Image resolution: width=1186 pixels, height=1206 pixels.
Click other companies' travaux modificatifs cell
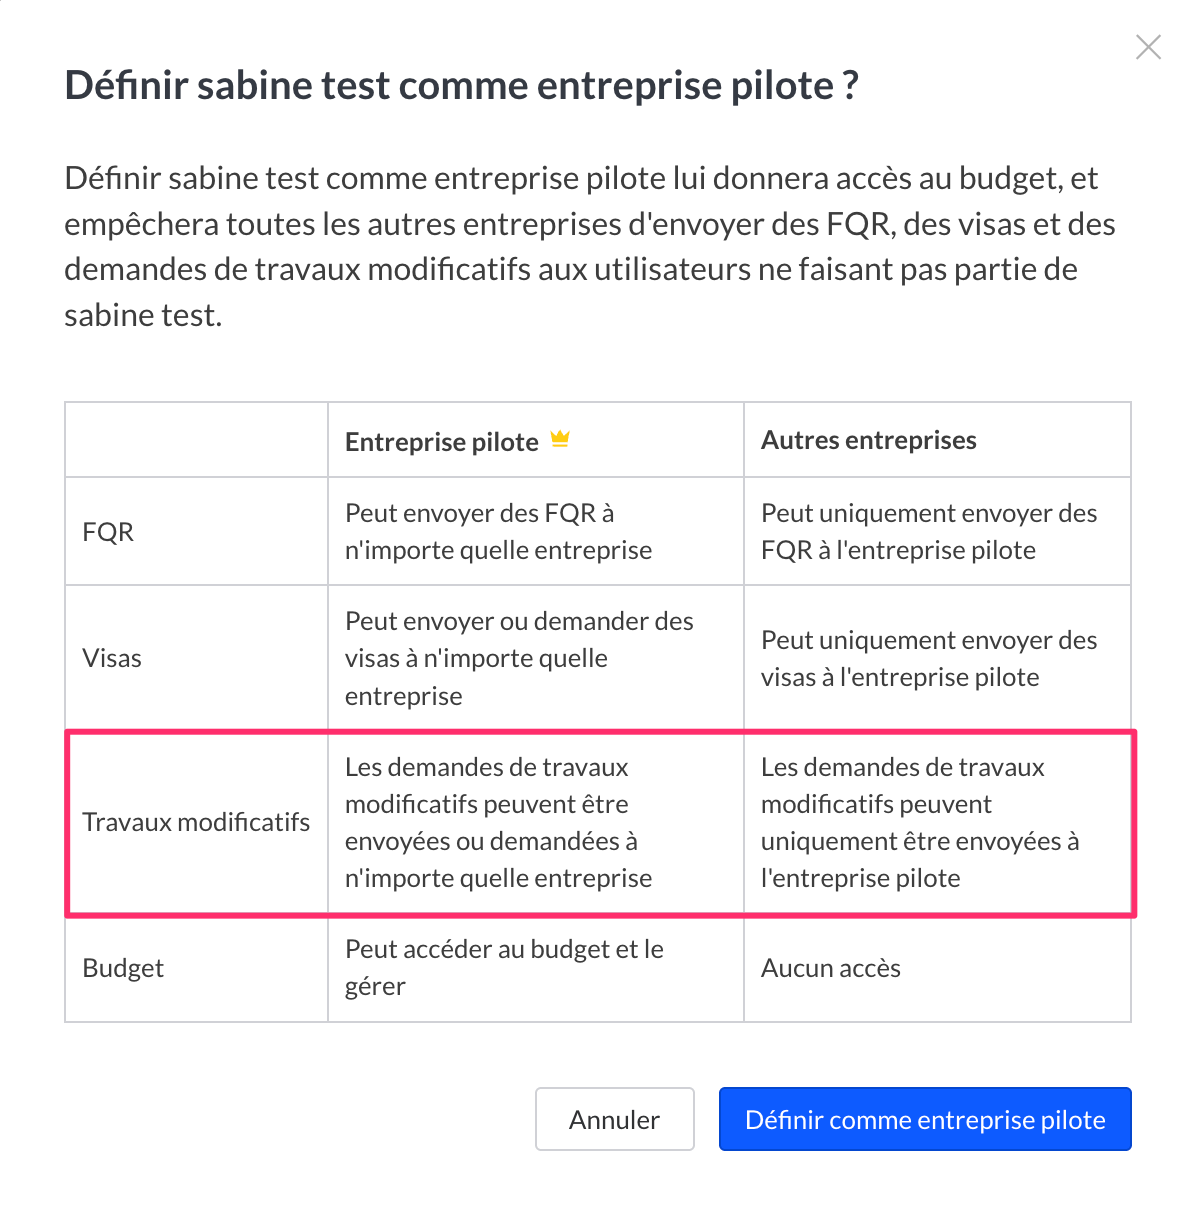[x=919, y=822]
